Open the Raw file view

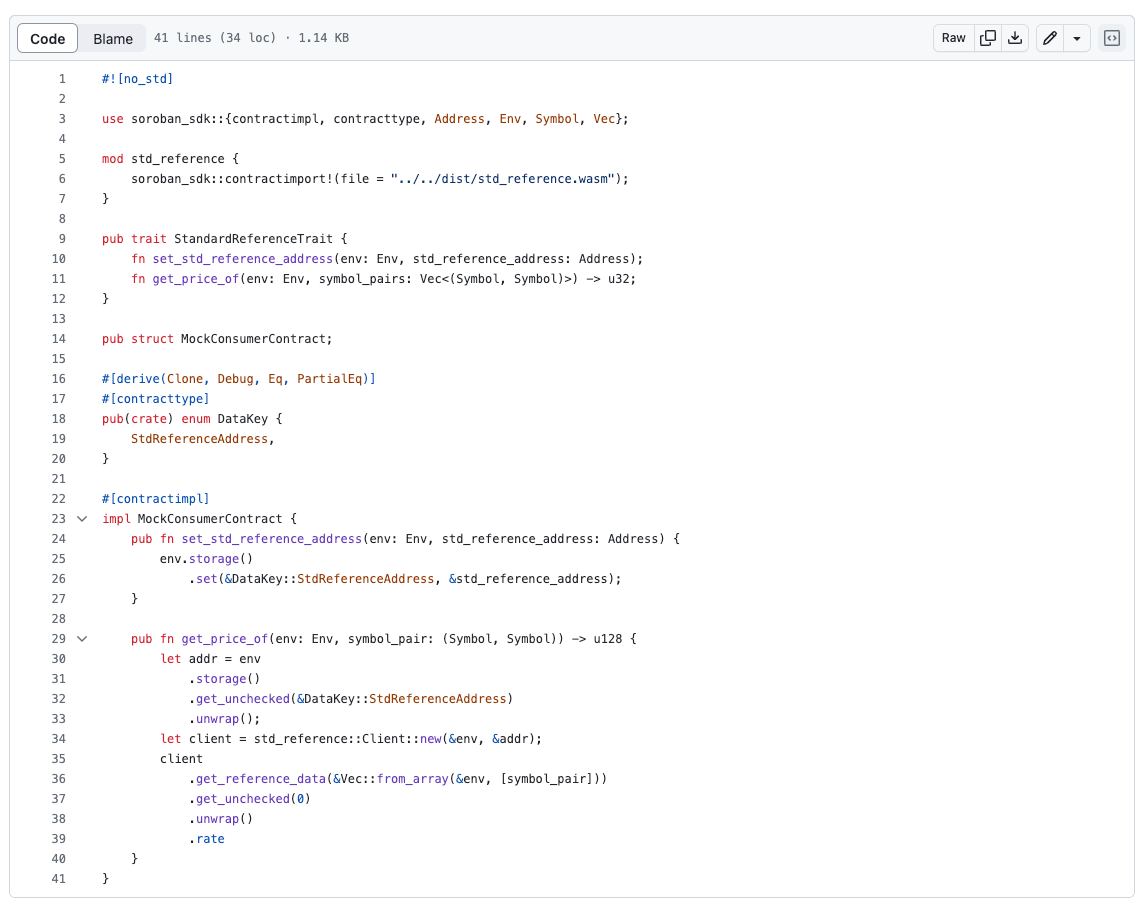pyautogui.click(x=953, y=38)
